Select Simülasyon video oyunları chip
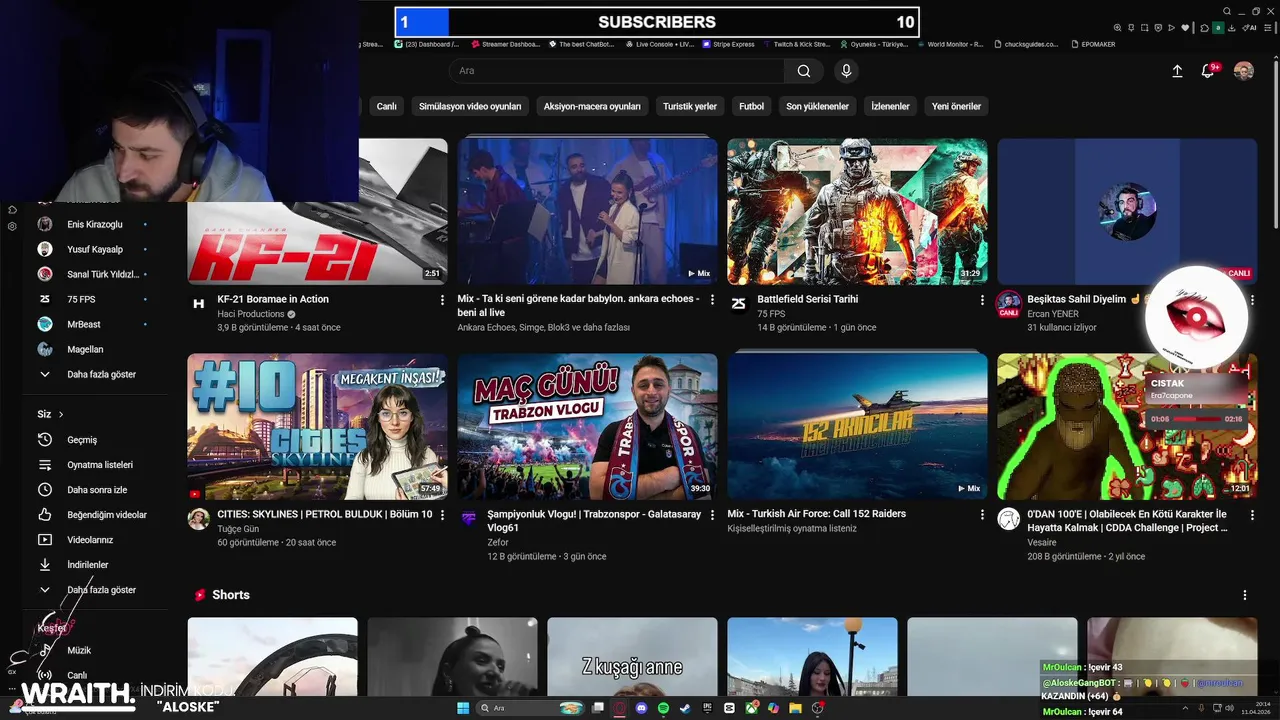 pos(470,106)
